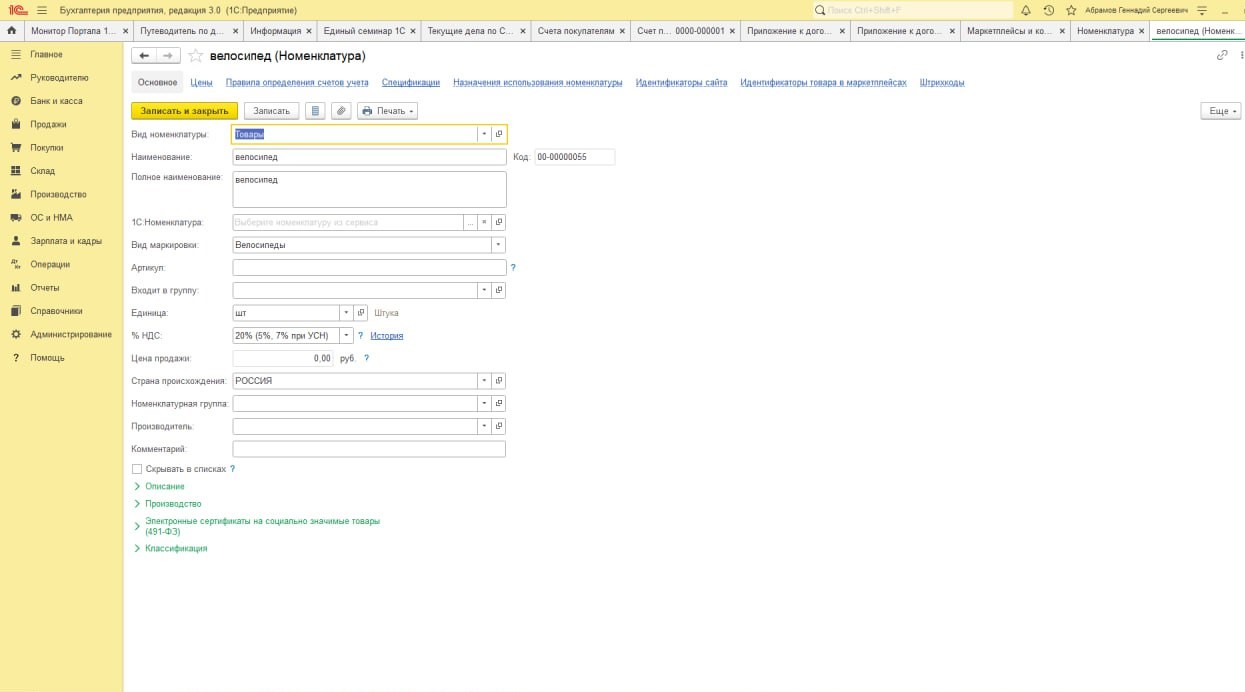The height and width of the screenshot is (692, 1245).
Task: Go back with the left arrow button
Action: coord(145,56)
